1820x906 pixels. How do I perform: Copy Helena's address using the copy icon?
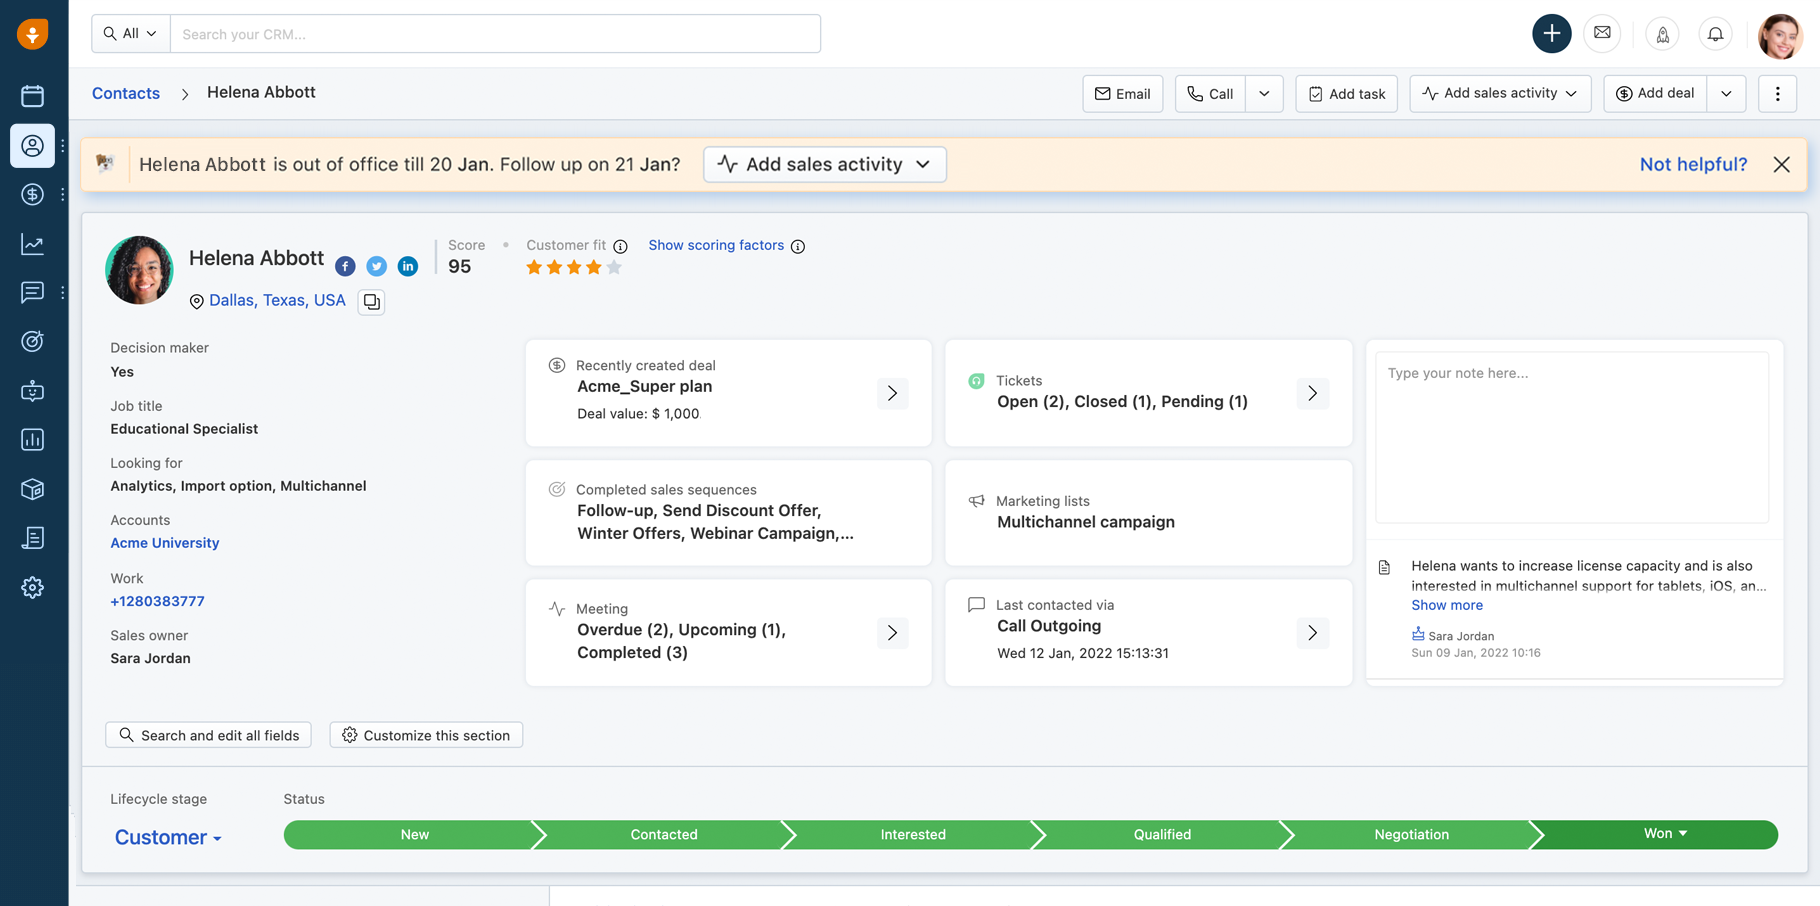tap(371, 301)
